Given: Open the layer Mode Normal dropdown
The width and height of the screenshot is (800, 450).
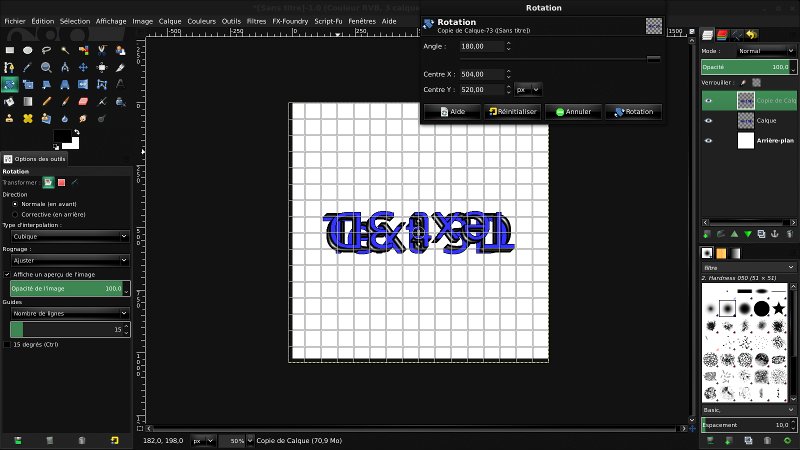Looking at the screenshot, I should coord(766,51).
